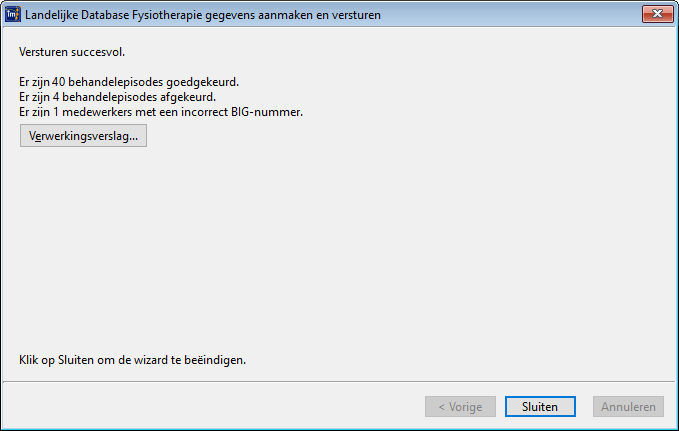Click the incorrect BIG-nummer medewerkers line

pos(160,113)
